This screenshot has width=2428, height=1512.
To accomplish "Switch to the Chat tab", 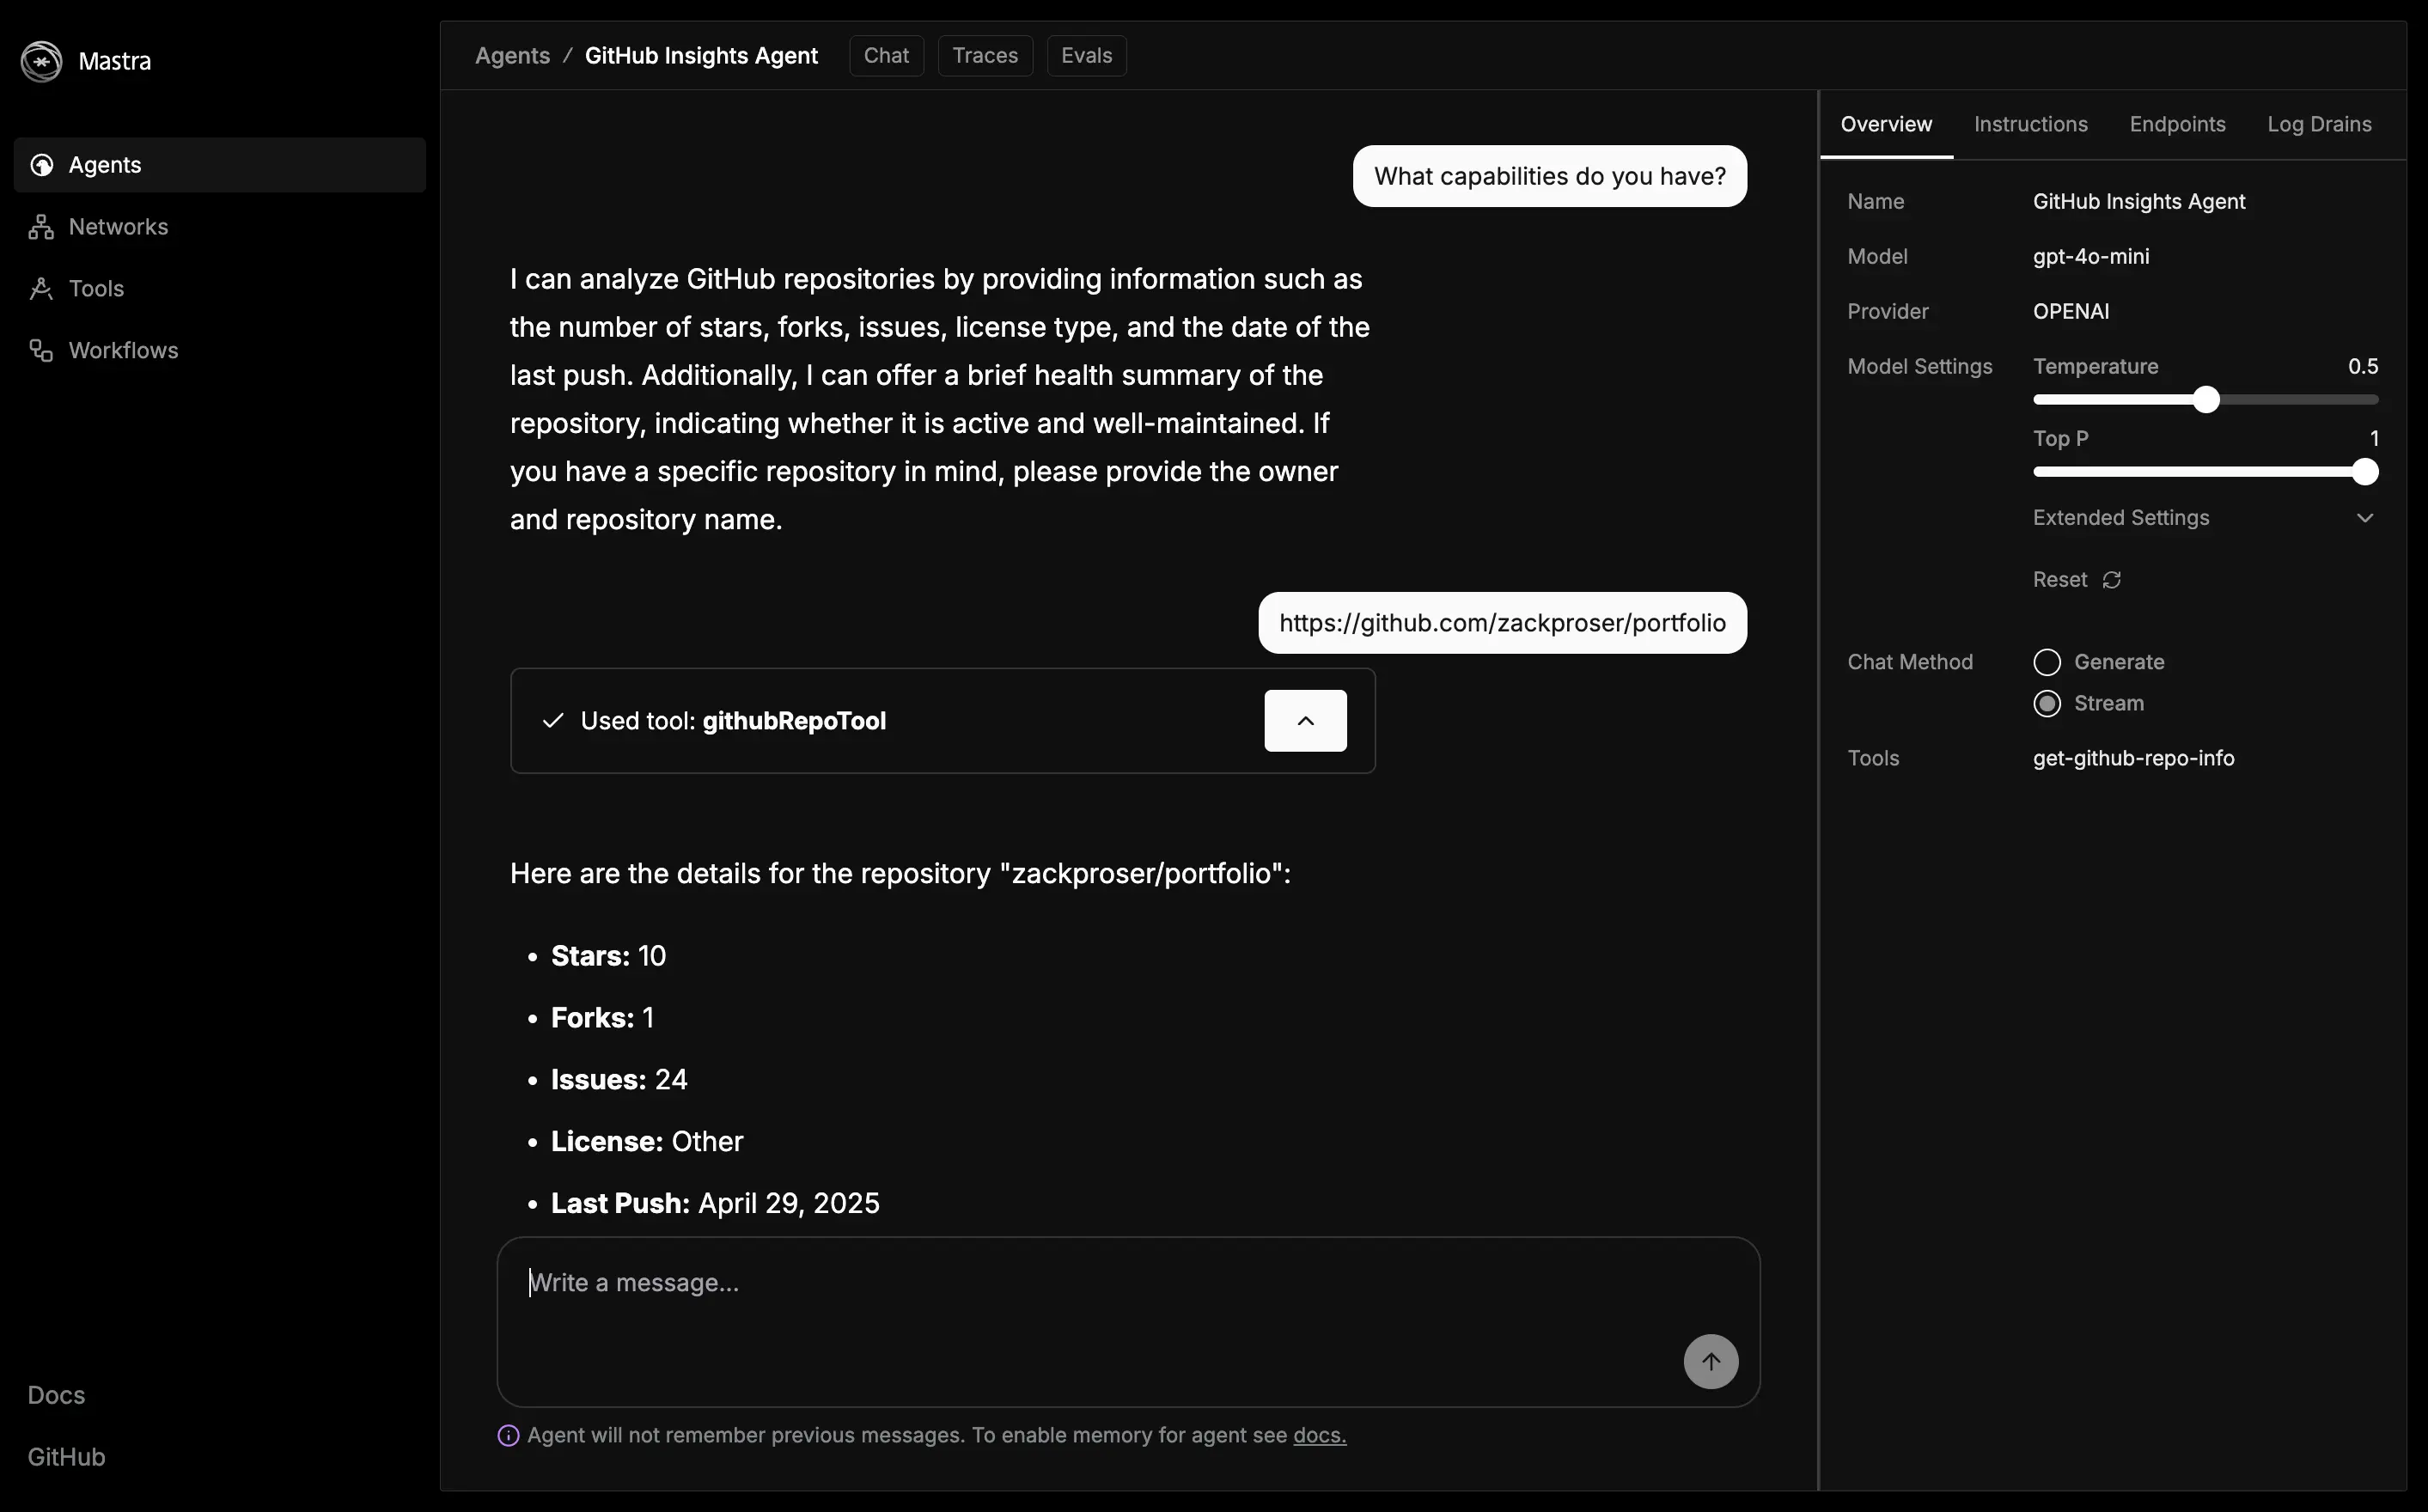I will 886,56.
